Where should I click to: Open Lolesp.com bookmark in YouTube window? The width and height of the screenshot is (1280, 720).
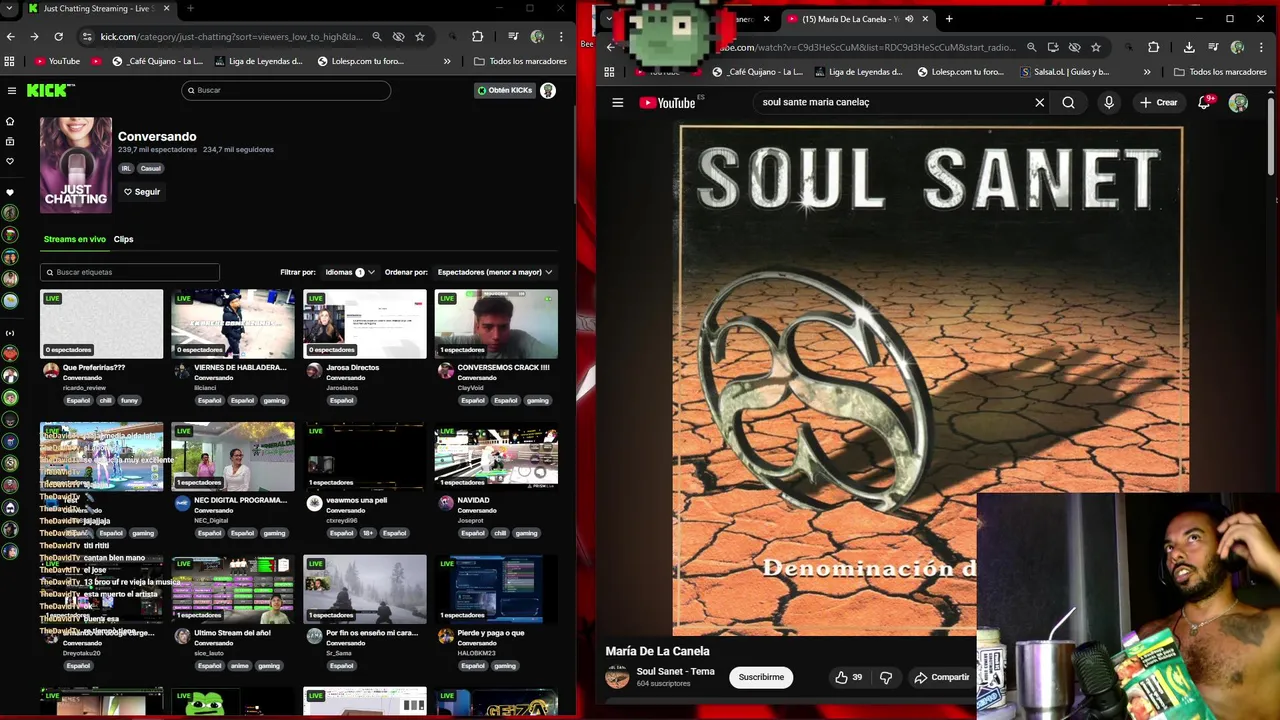(x=959, y=72)
